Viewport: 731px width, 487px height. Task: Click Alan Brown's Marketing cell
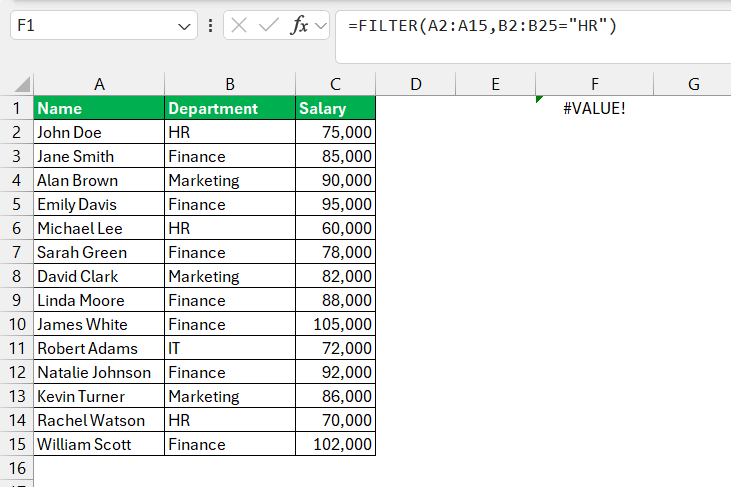pyautogui.click(x=230, y=180)
